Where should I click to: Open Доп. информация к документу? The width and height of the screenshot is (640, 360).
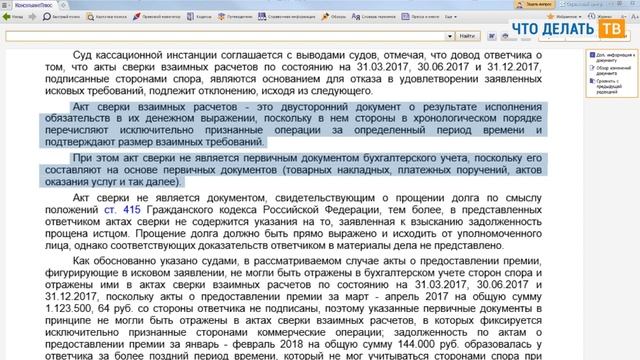[612, 57]
